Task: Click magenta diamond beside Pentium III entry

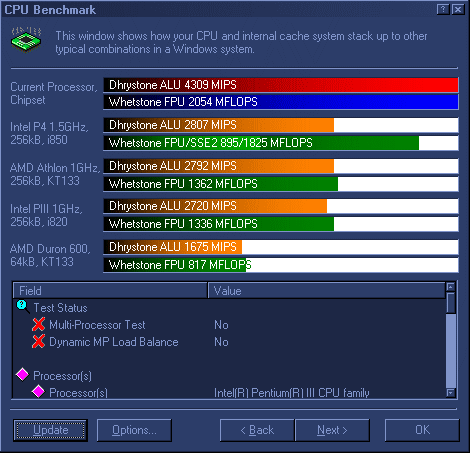Action: coord(39,392)
